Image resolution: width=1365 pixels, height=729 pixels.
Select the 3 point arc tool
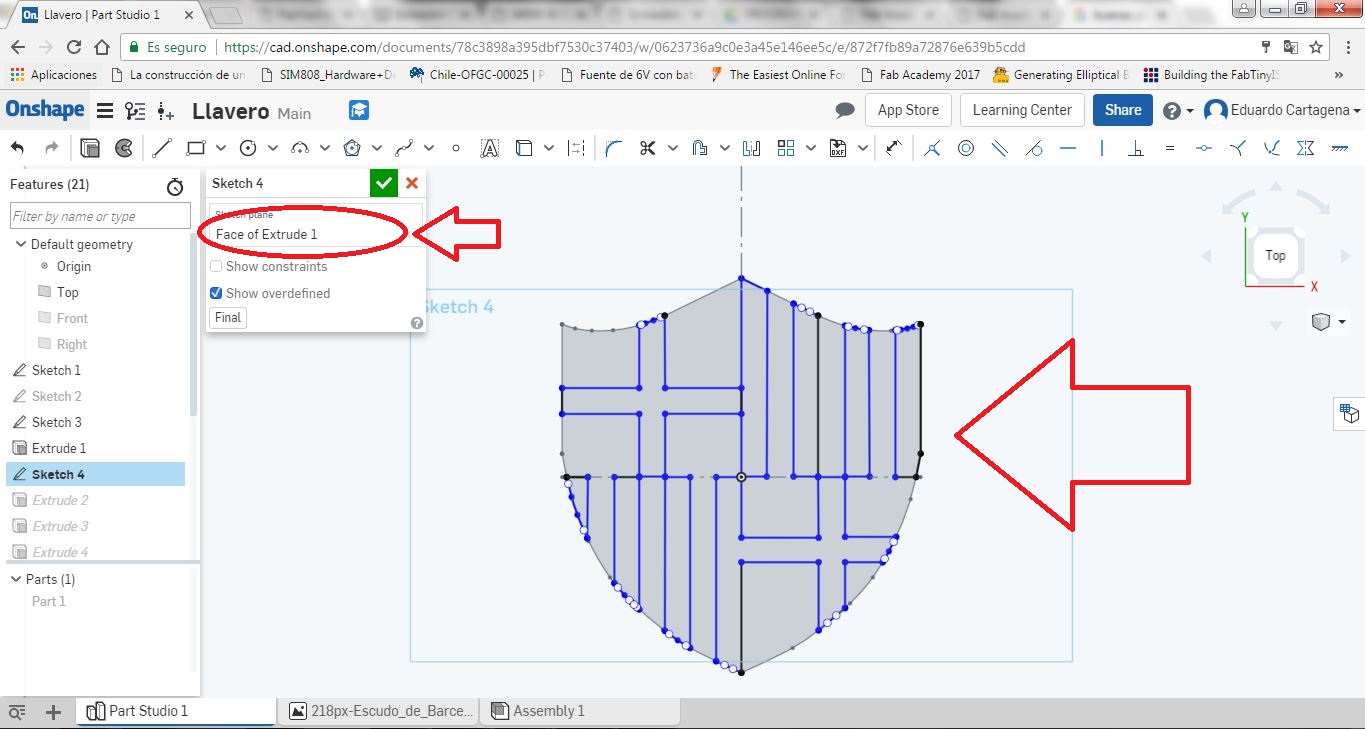click(300, 148)
